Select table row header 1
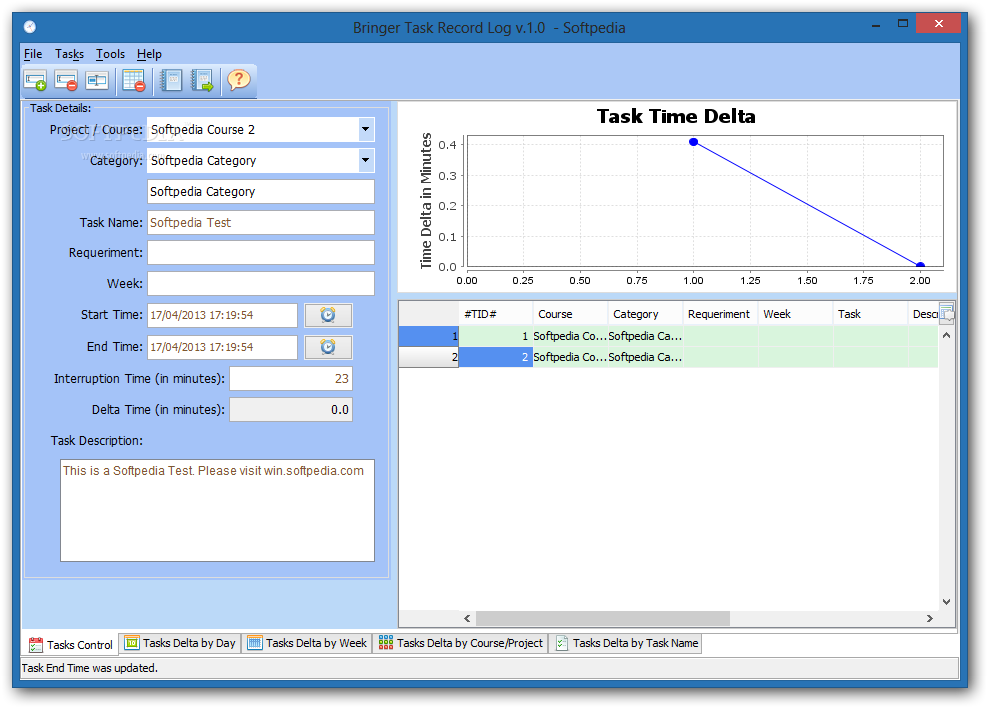This screenshot has width=988, height=708. [428, 336]
